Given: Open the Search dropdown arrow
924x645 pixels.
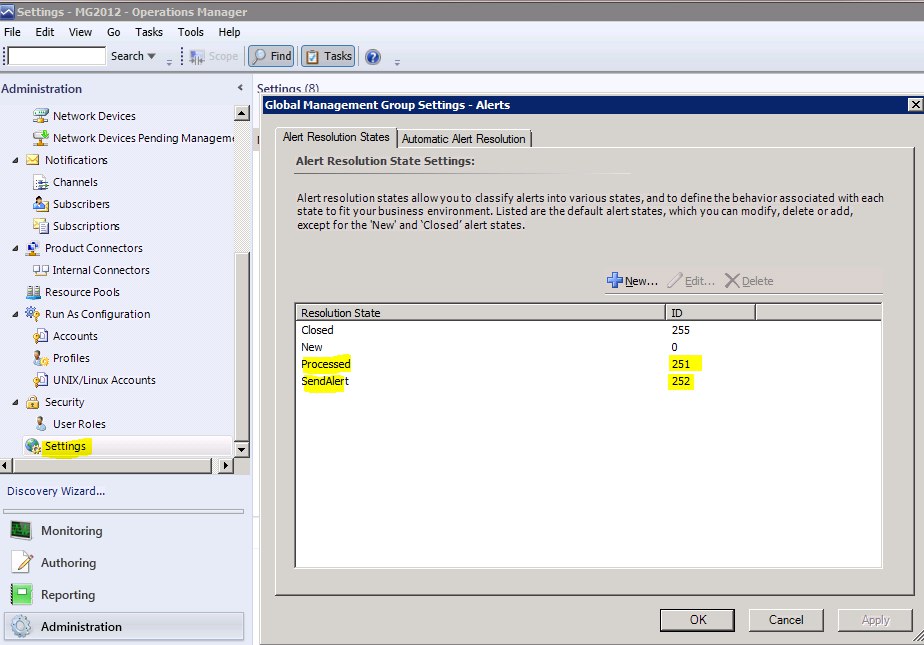Looking at the screenshot, I should 151,56.
